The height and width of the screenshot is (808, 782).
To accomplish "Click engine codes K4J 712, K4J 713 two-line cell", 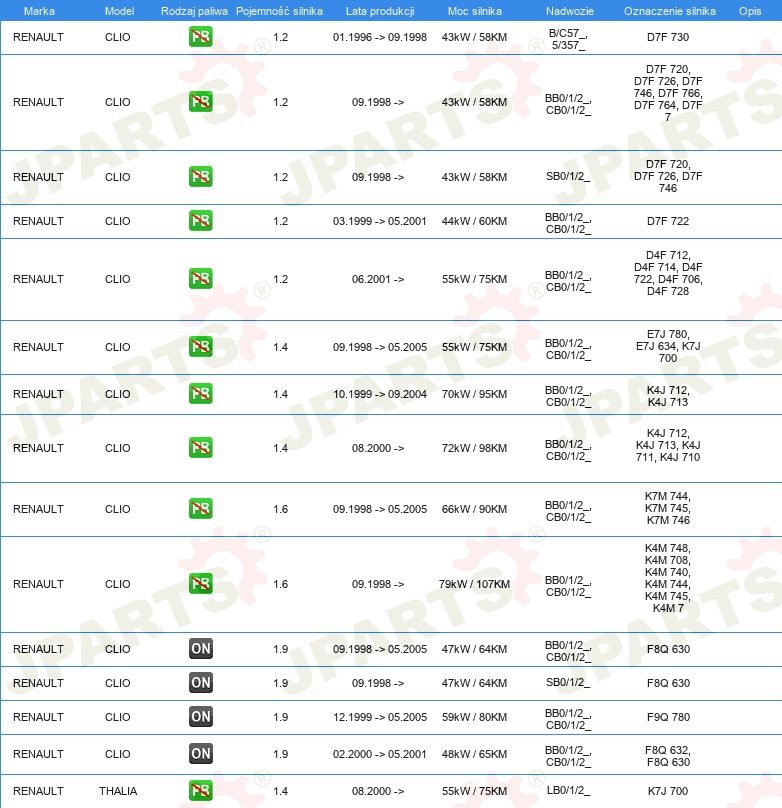I will [668, 396].
